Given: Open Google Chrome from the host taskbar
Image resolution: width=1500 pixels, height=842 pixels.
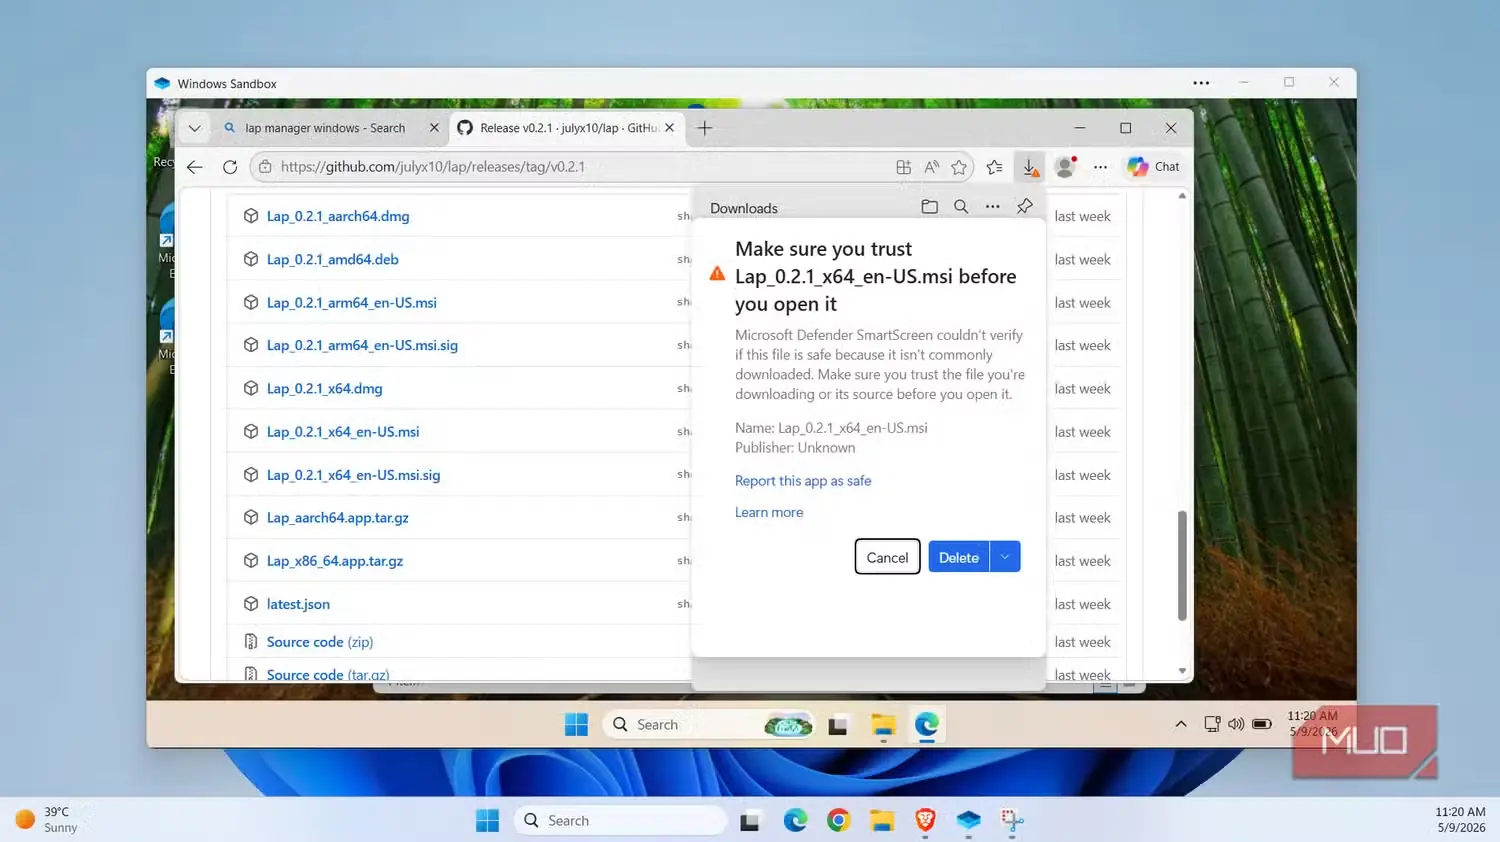Looking at the screenshot, I should pyautogui.click(x=838, y=821).
